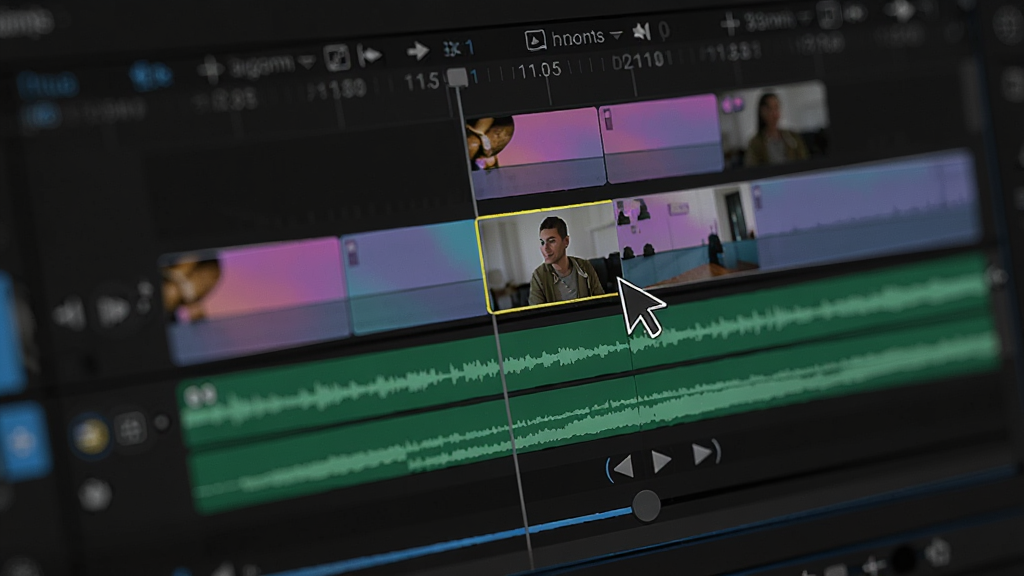
Task: Click the "11.5" time label on the ruler
Action: tap(422, 82)
